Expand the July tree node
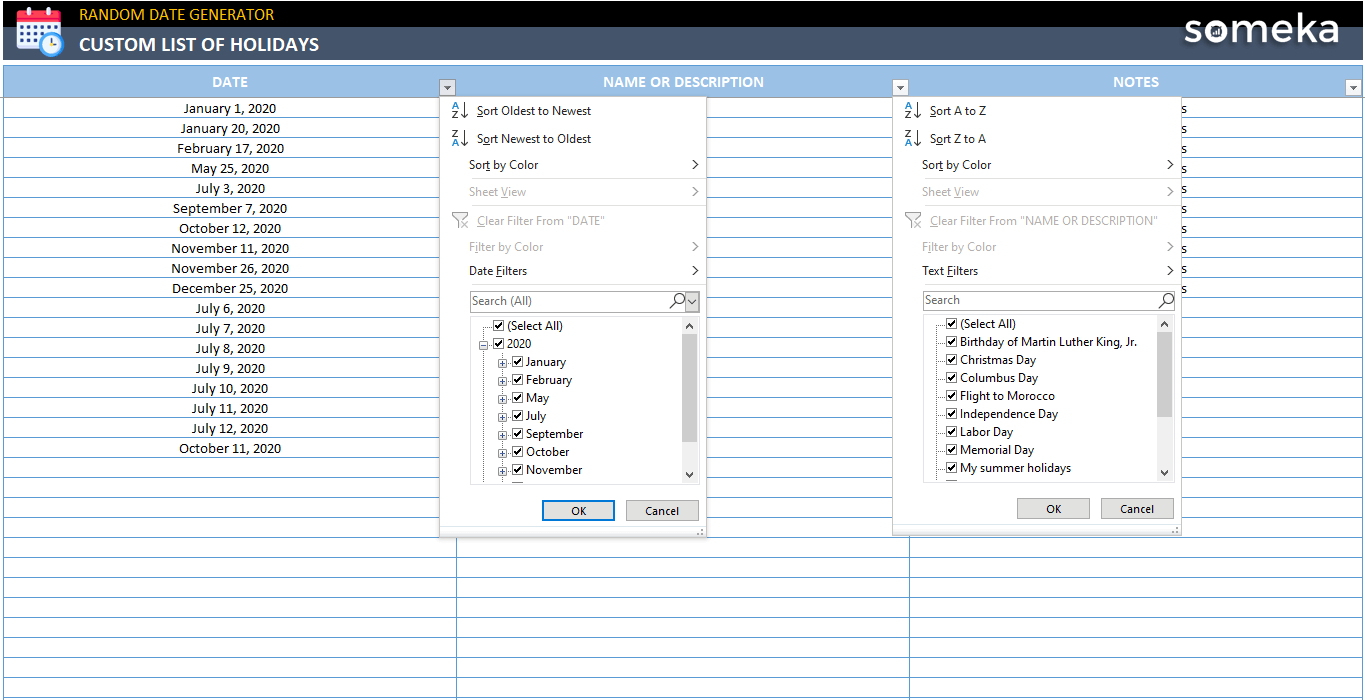1365x700 pixels. [x=503, y=417]
